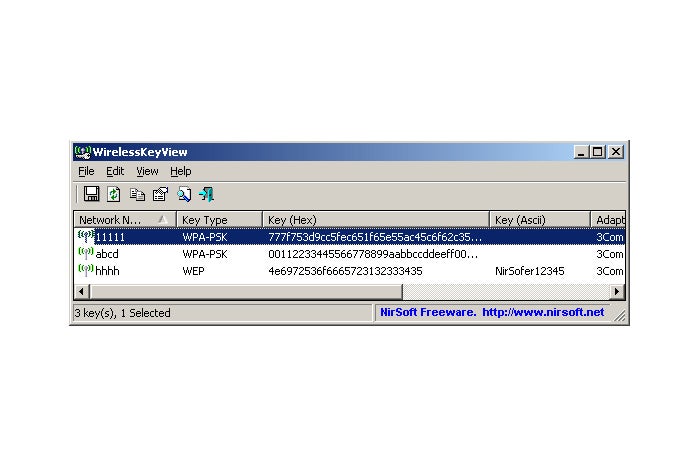Click the wireless icon beside abcd

pos(85,253)
